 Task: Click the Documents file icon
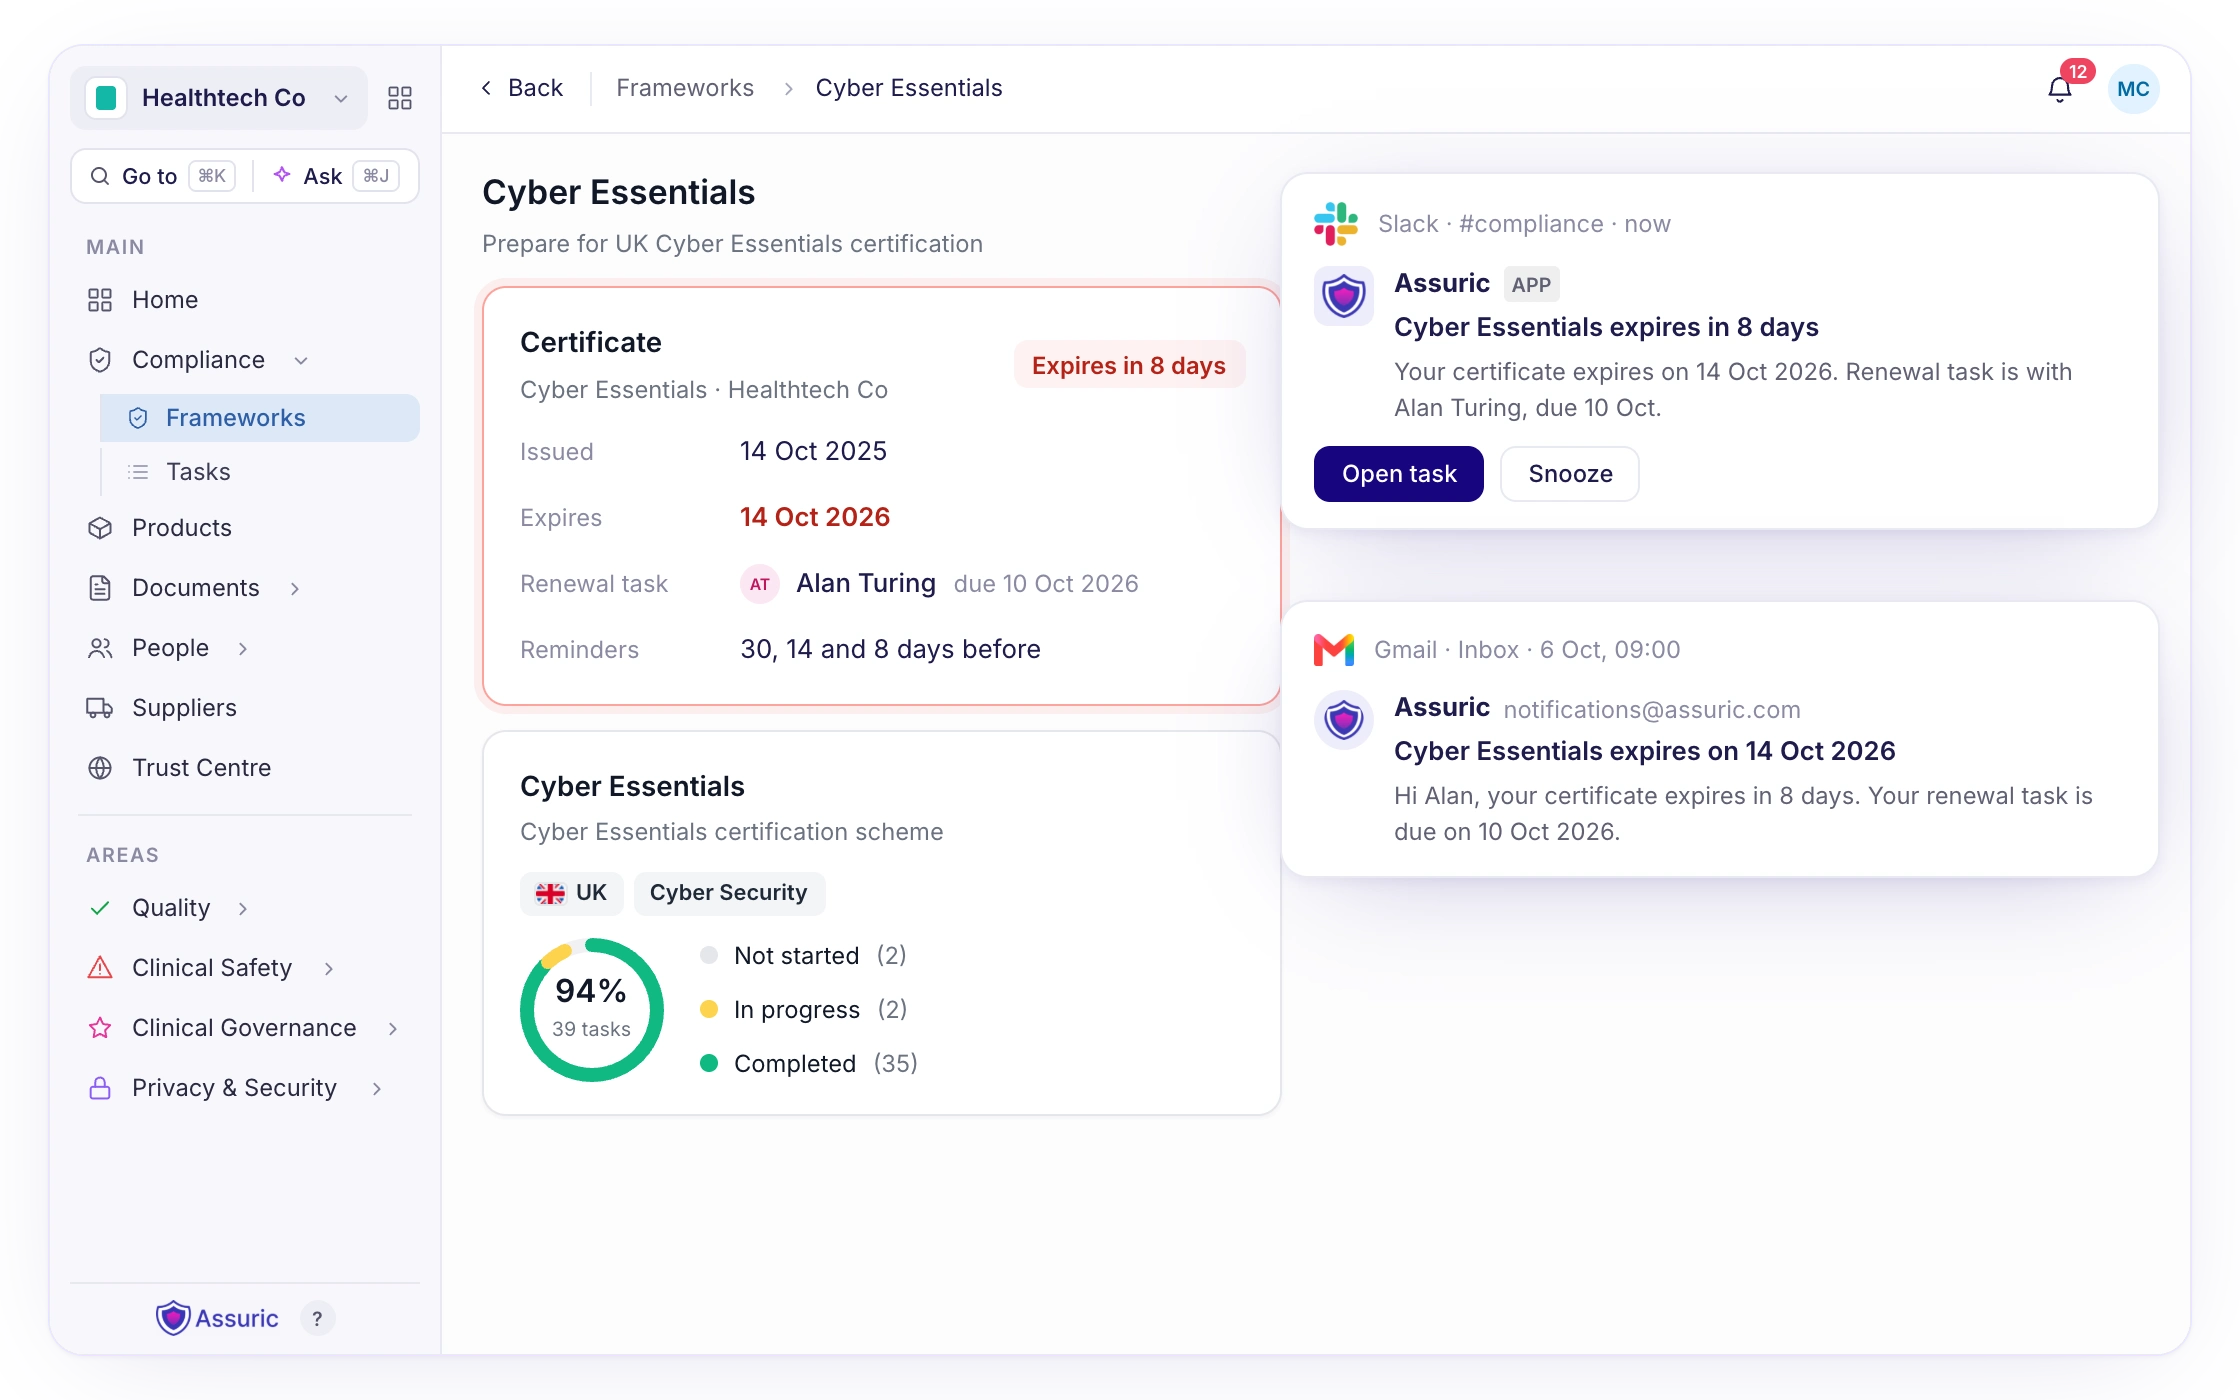100,588
